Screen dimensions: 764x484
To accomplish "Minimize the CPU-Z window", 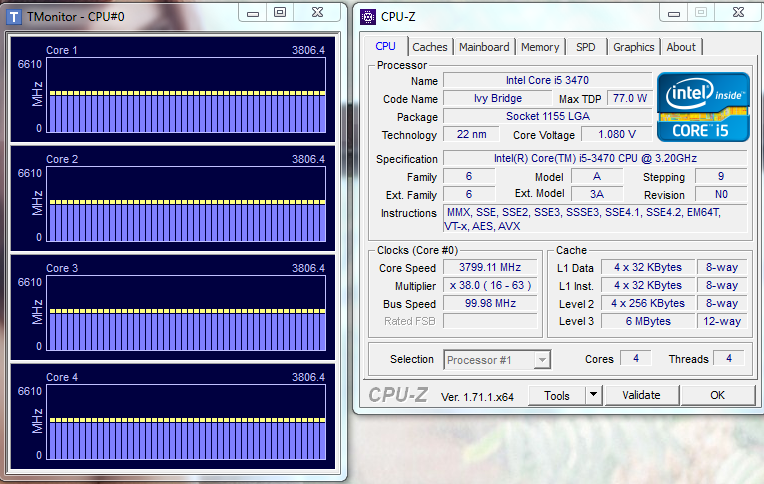I will [x=674, y=13].
